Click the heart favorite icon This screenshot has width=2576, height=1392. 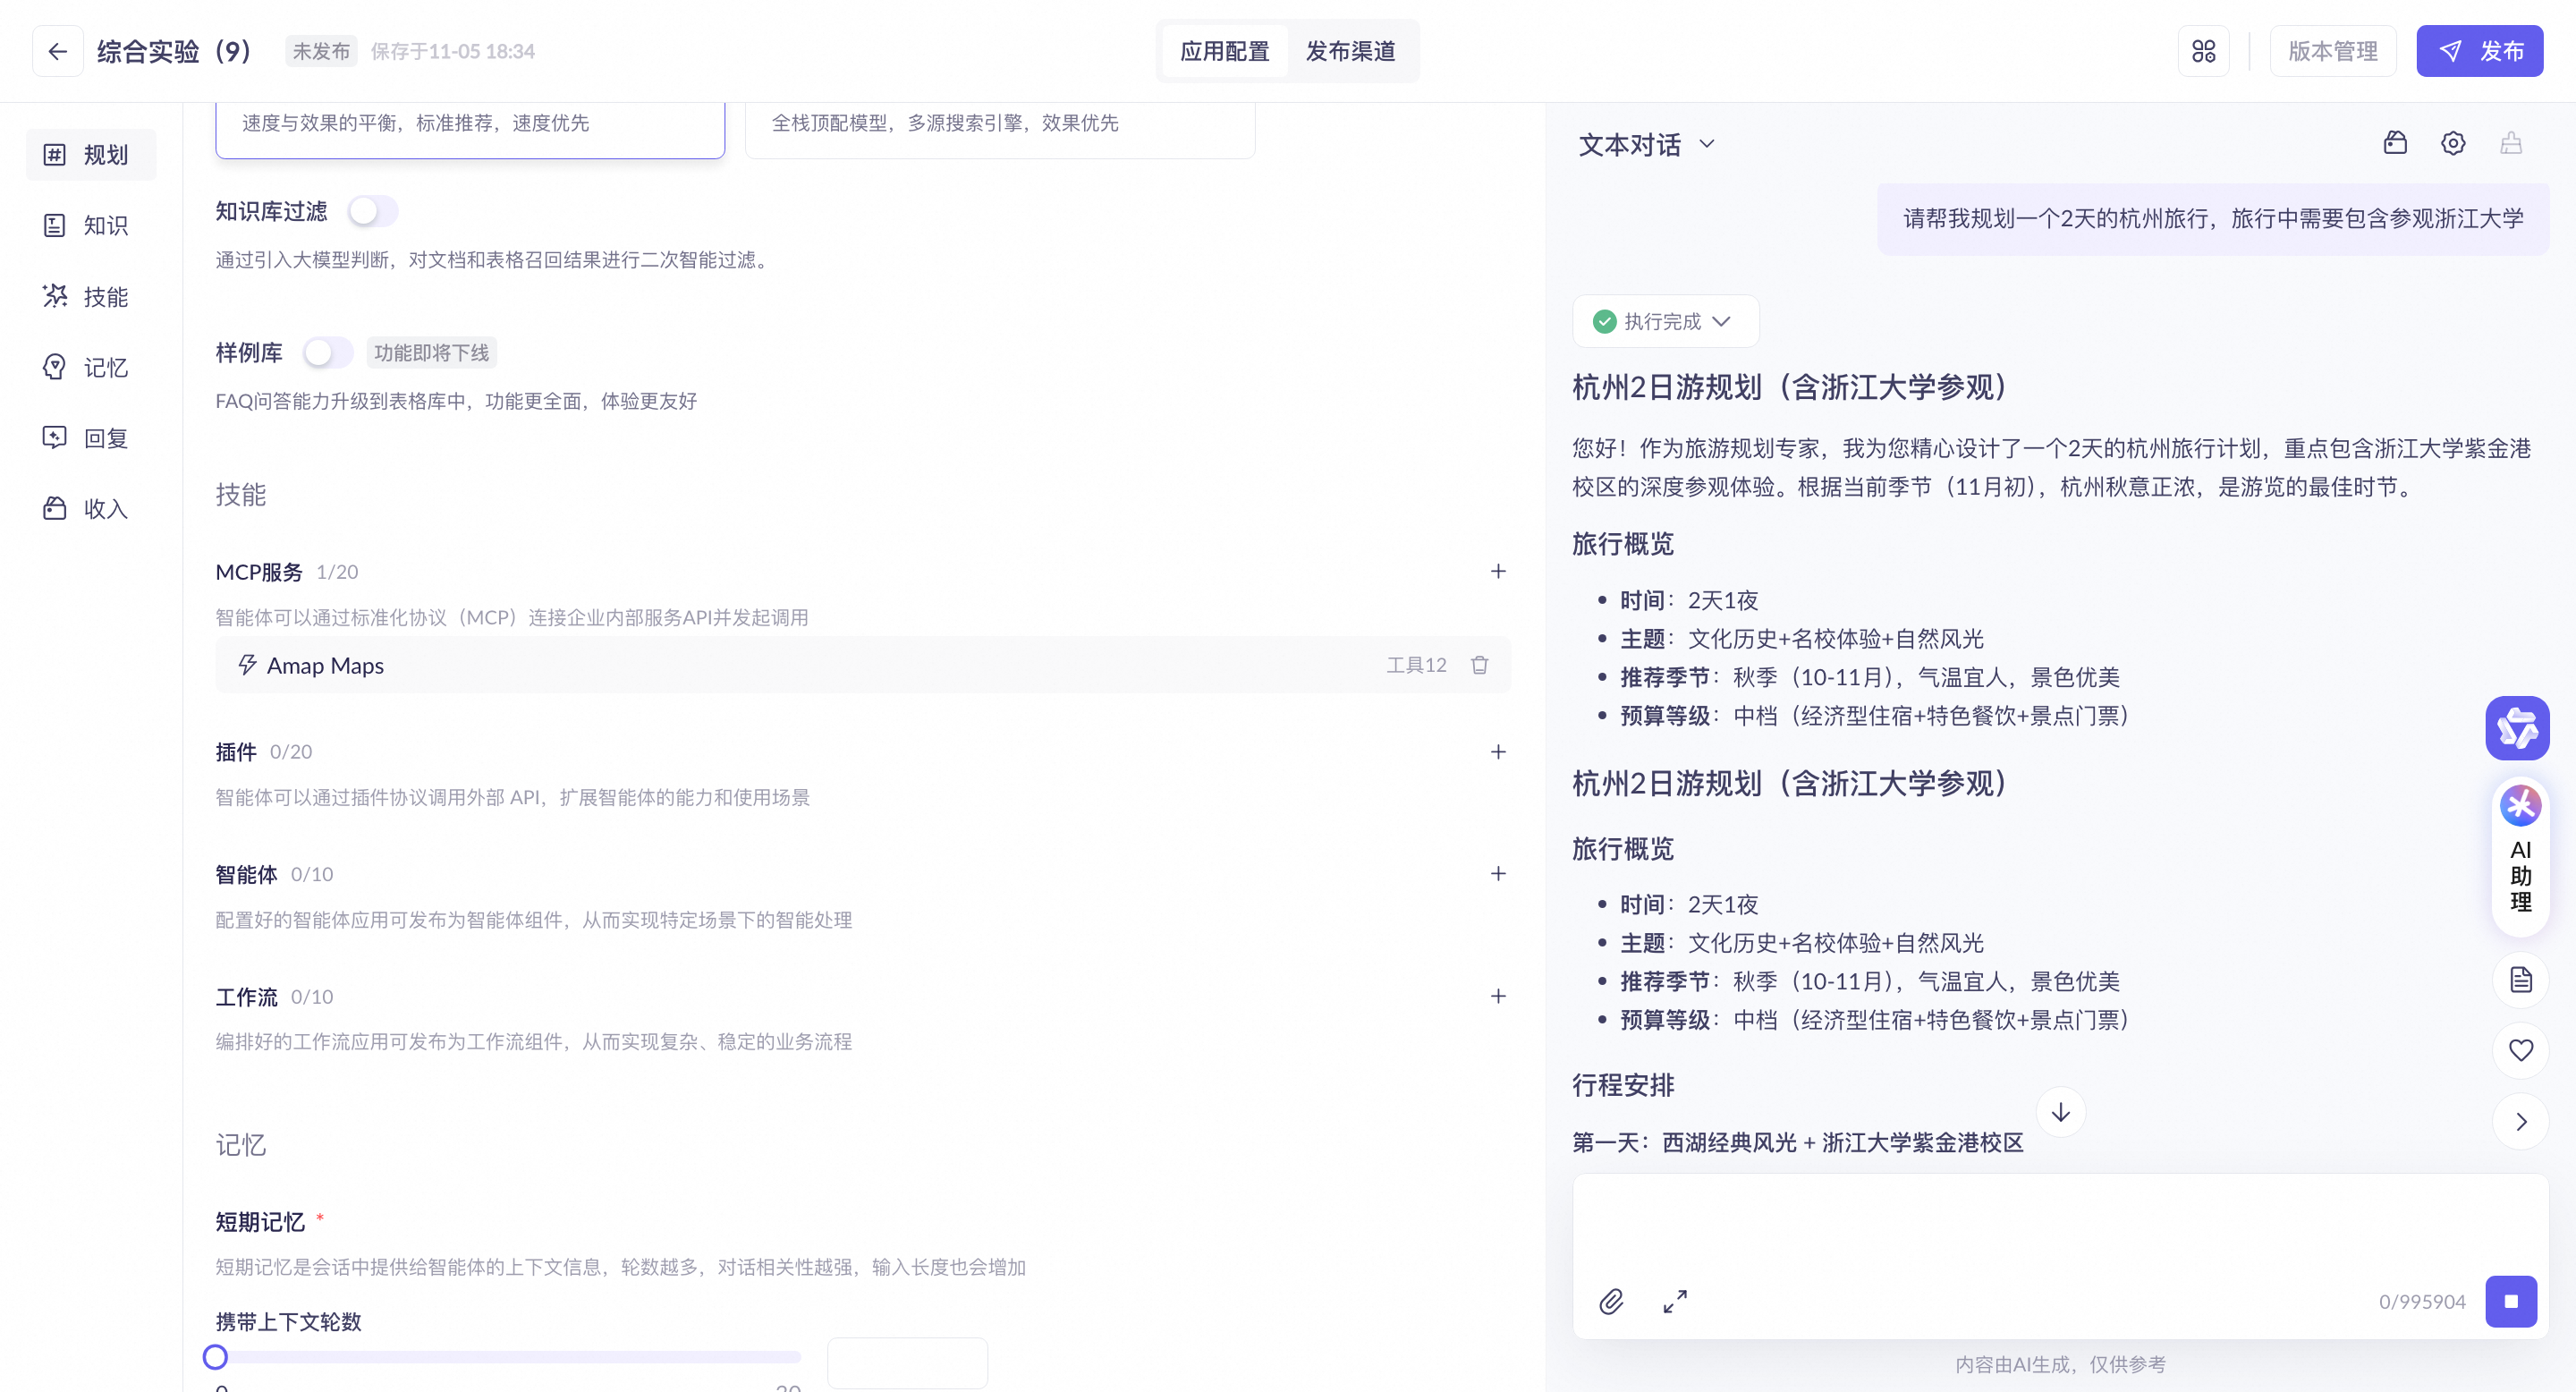click(x=2520, y=1050)
